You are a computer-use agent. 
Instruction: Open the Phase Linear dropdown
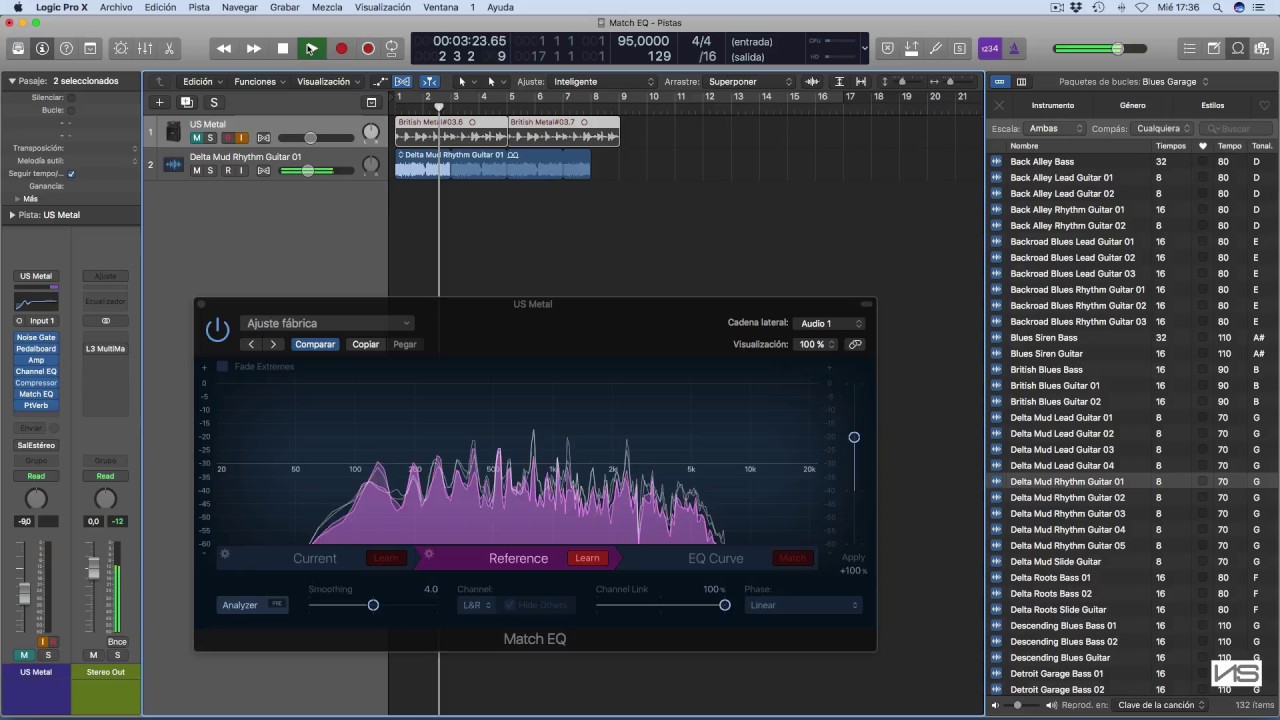click(x=803, y=605)
